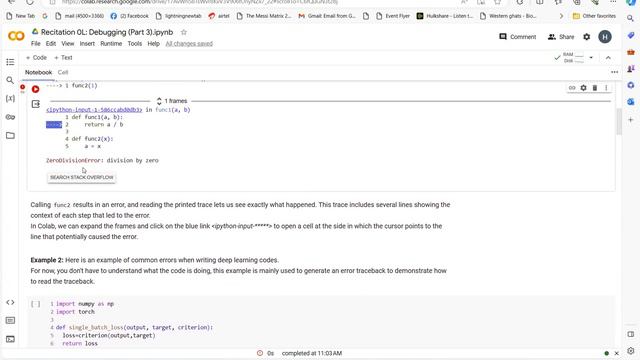
Task: Open the ipython-input traceback link
Action: (x=94, y=110)
